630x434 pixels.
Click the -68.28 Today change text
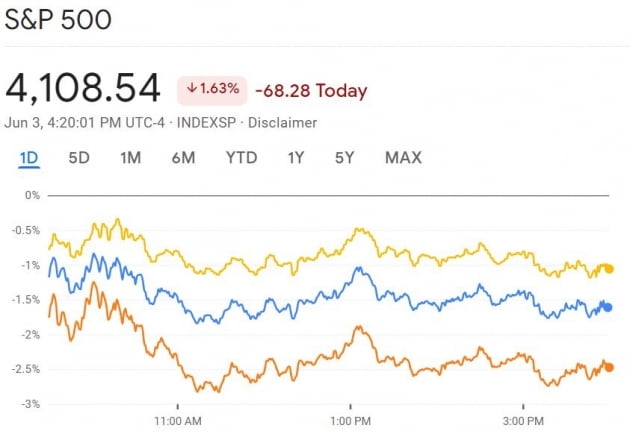click(311, 91)
